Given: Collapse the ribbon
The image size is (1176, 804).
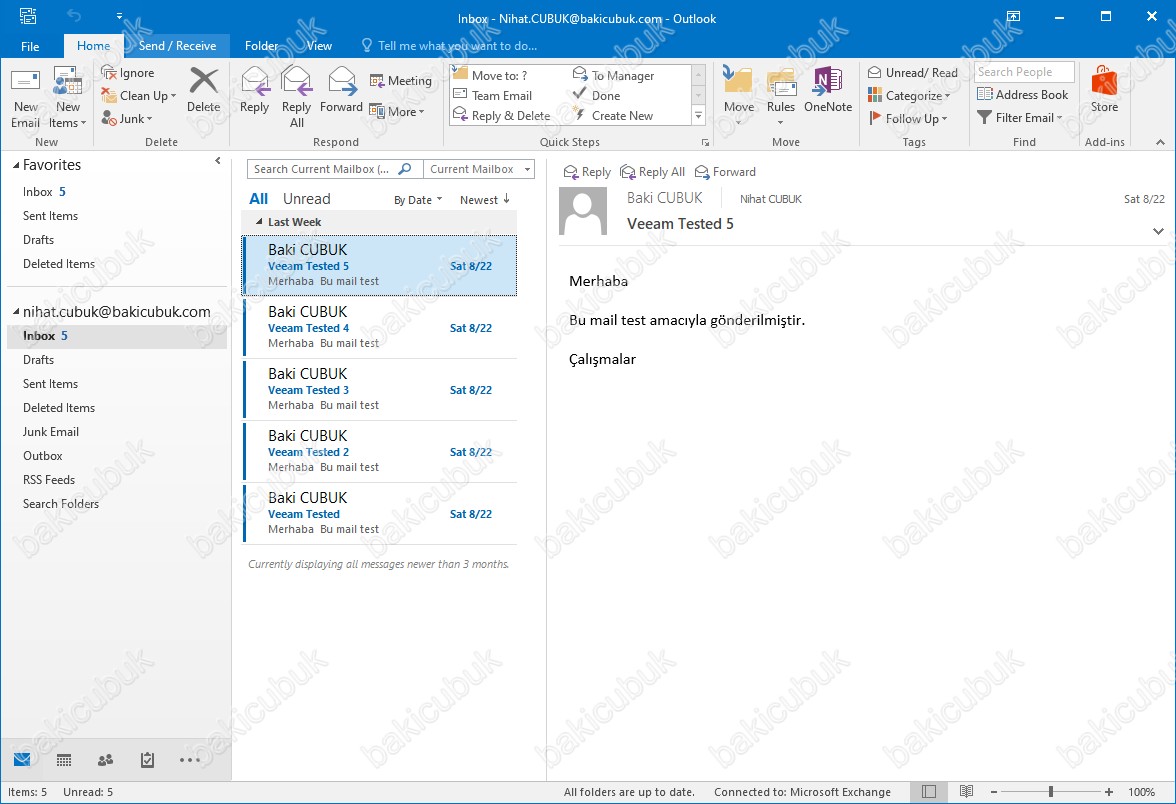Looking at the screenshot, I should pyautogui.click(x=1160, y=142).
